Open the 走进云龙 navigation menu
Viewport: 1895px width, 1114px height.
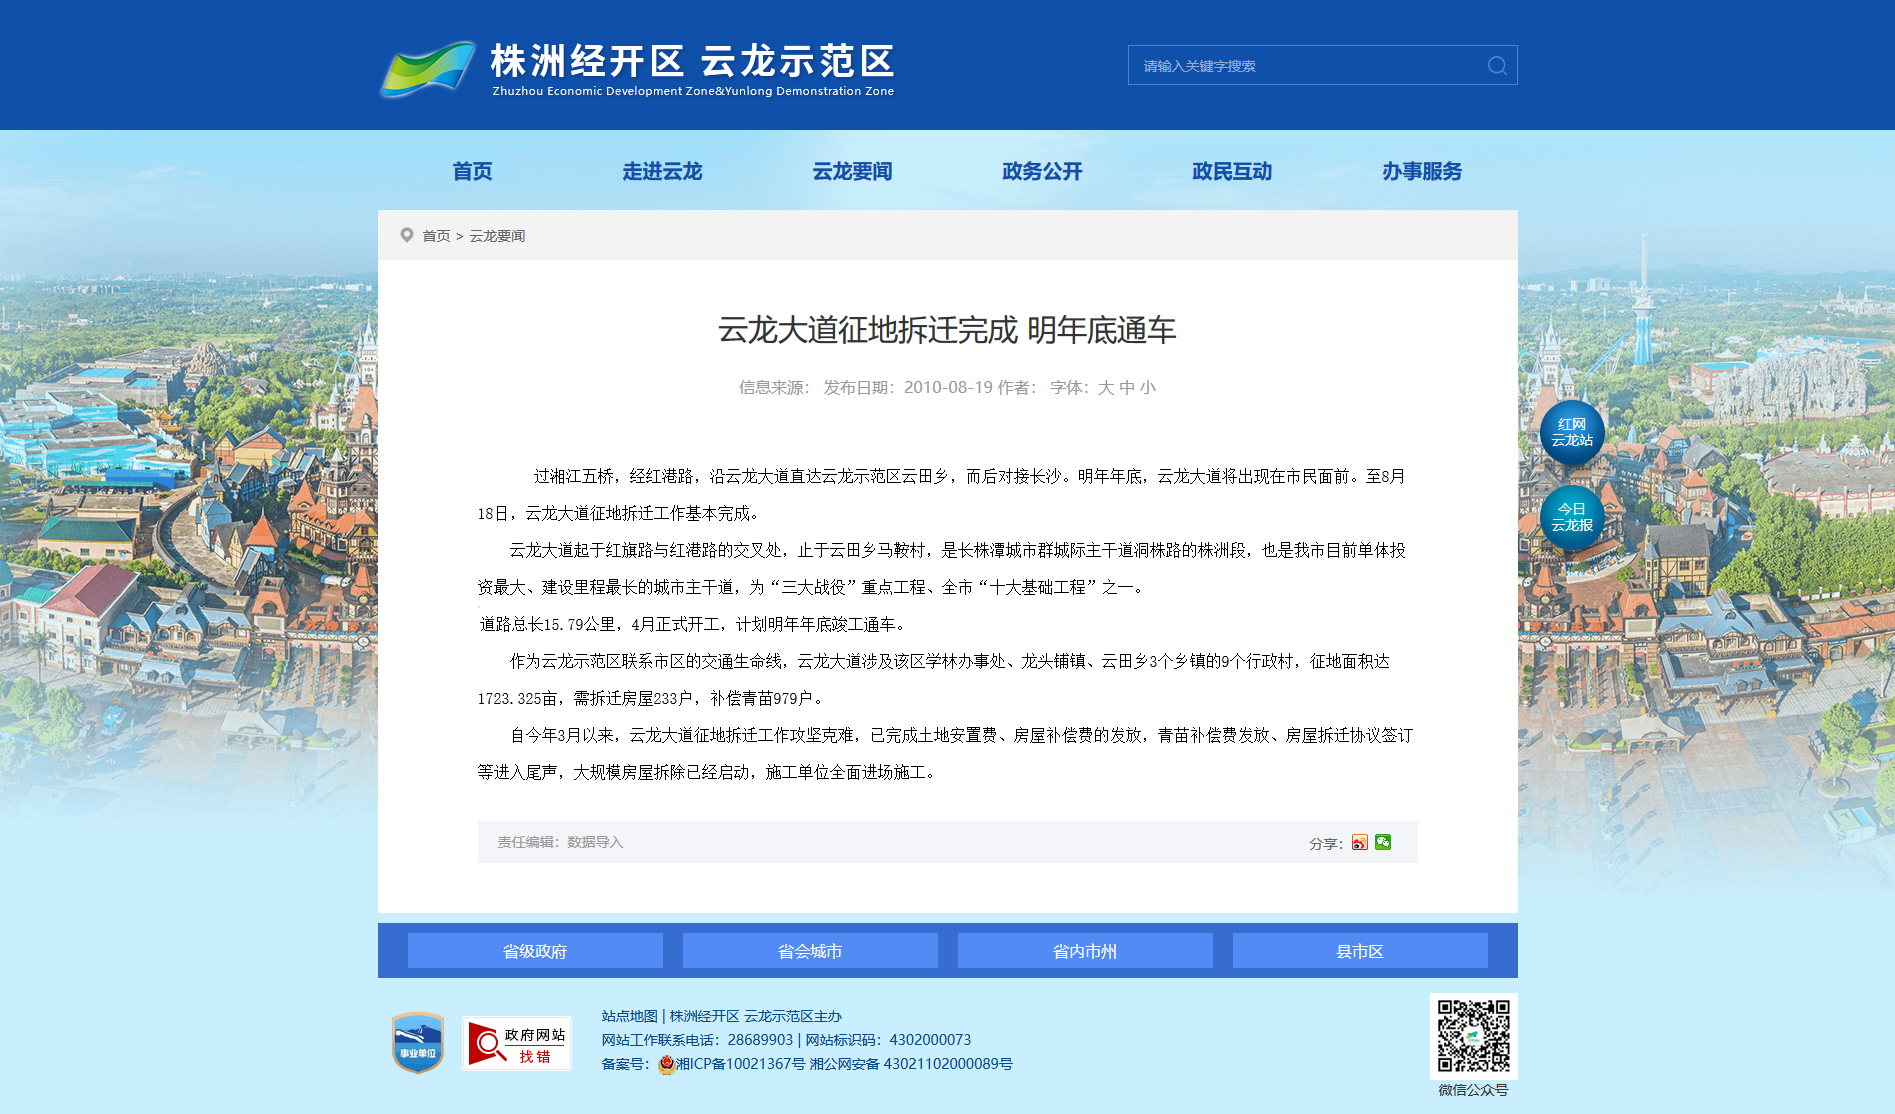pos(662,171)
